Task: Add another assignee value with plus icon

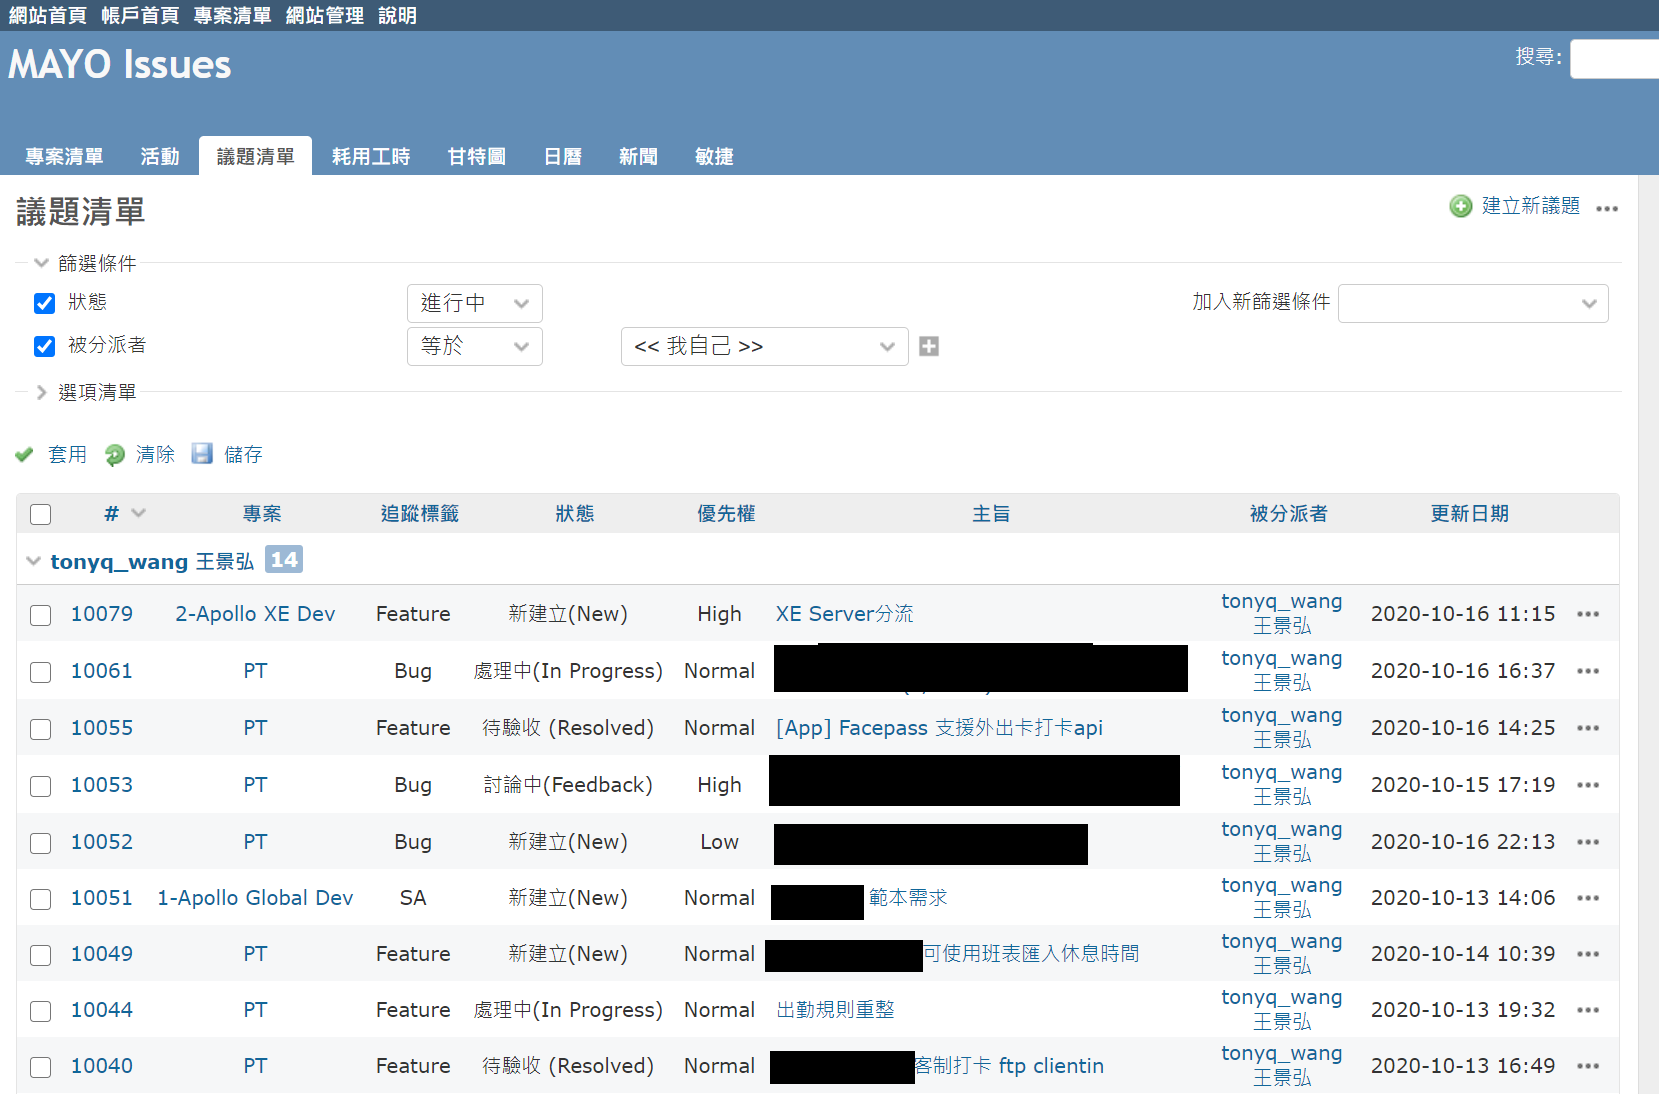Action: tap(929, 346)
